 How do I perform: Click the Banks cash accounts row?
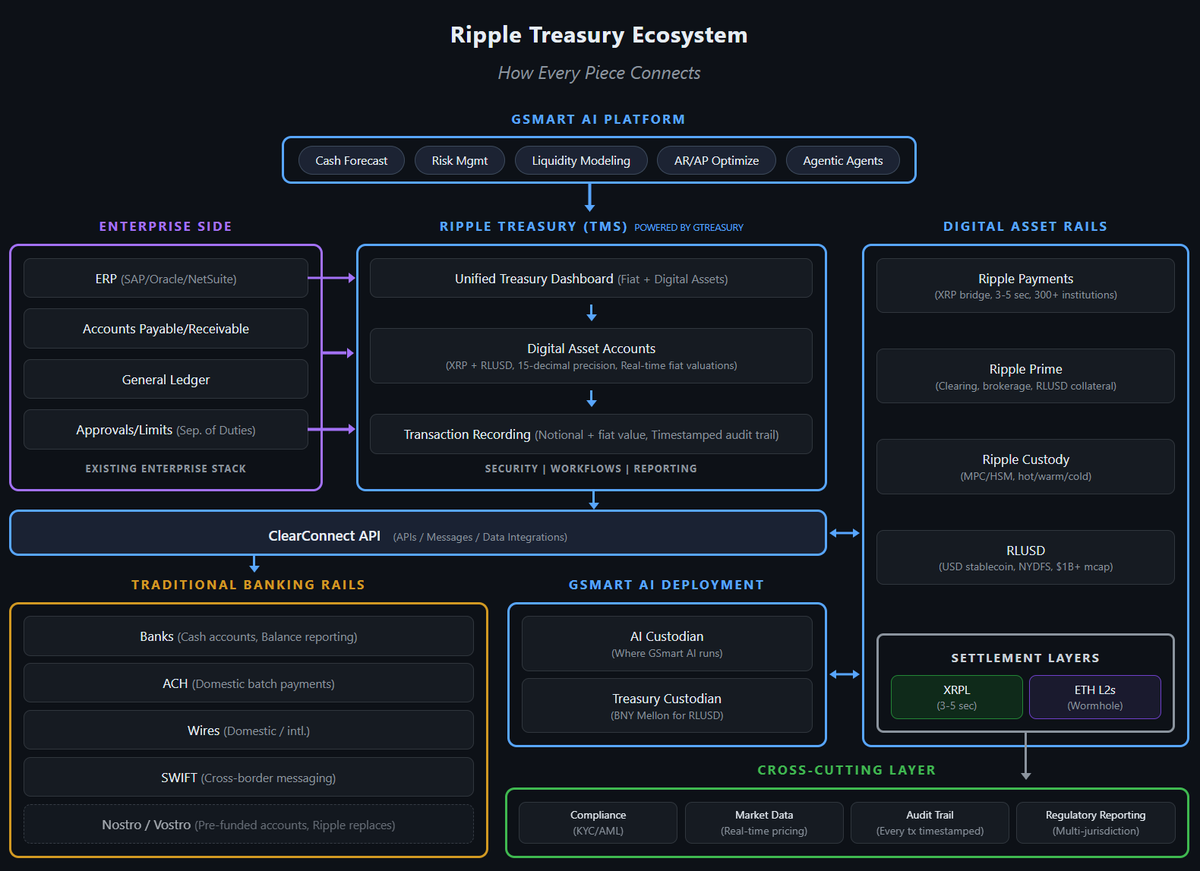coord(248,636)
